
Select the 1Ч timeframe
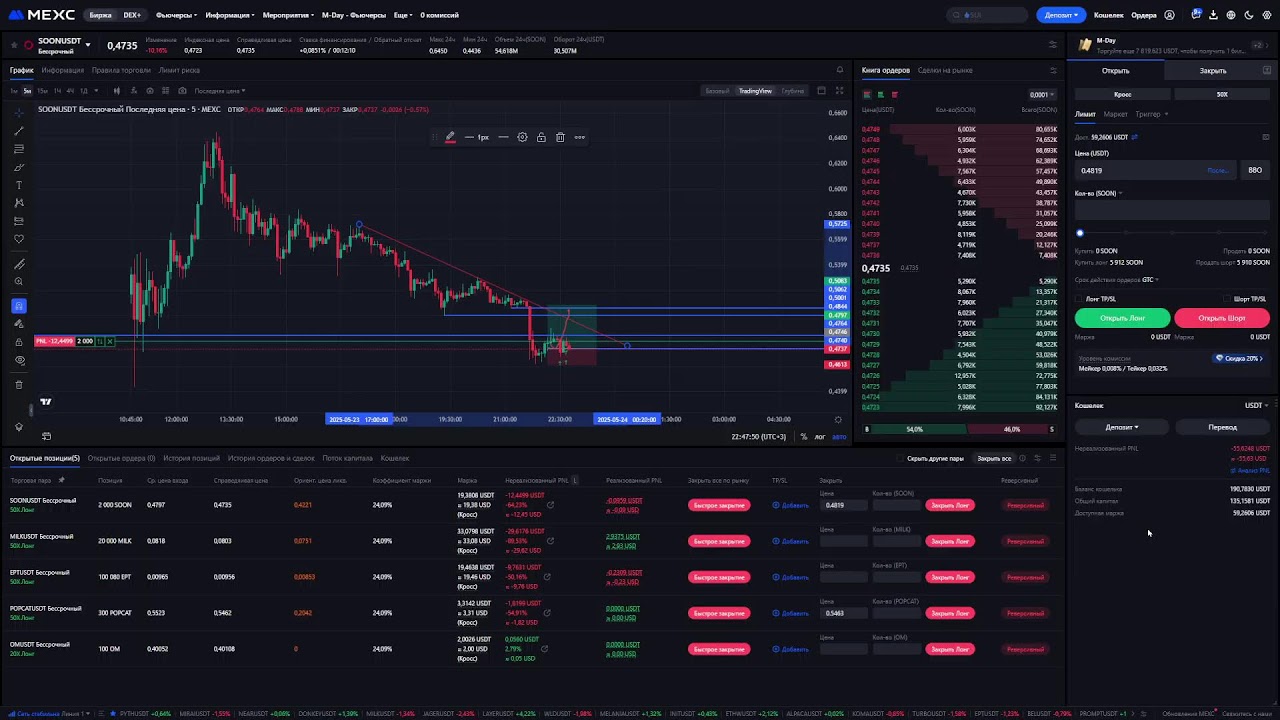click(56, 91)
